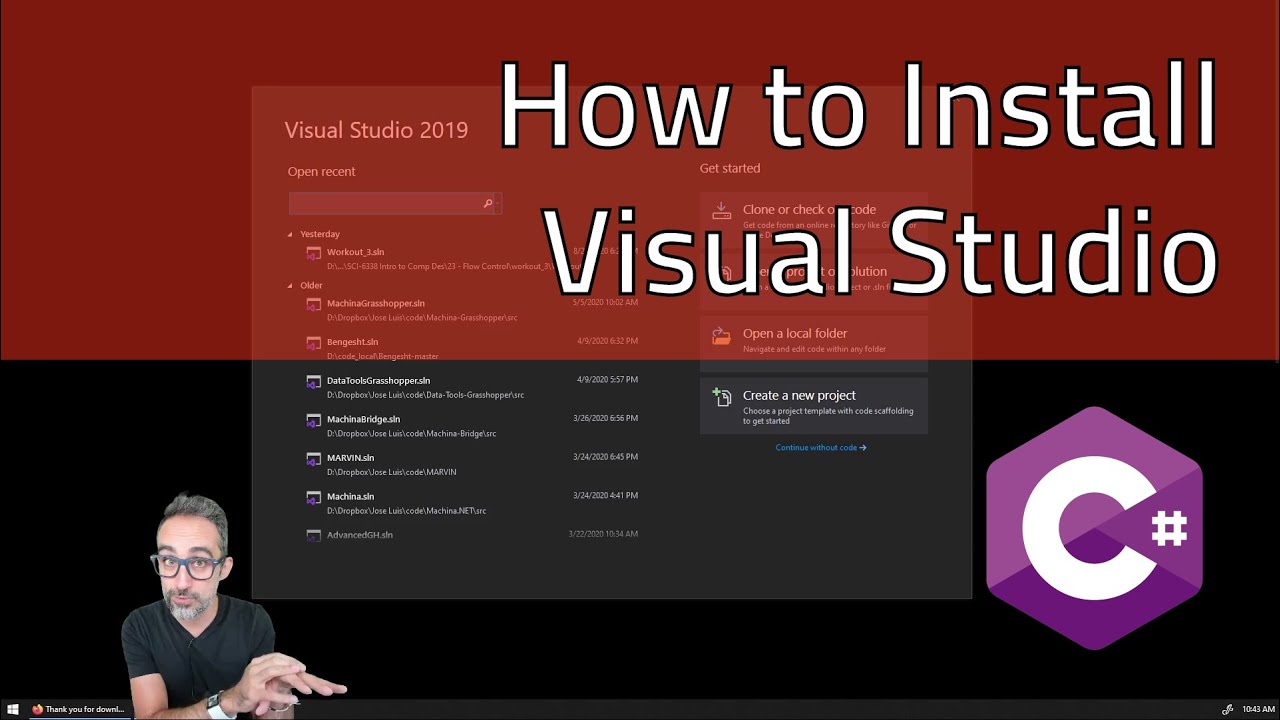Click the date 3/24/2020 6:45 PM
This screenshot has height=720, width=1280.
click(x=605, y=456)
